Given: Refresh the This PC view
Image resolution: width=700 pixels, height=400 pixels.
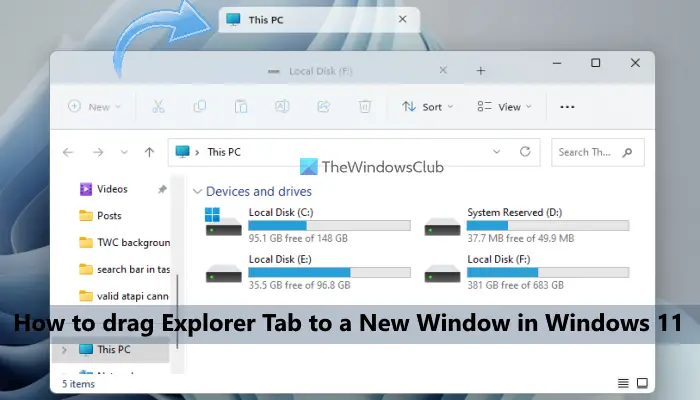Looking at the screenshot, I should point(525,152).
